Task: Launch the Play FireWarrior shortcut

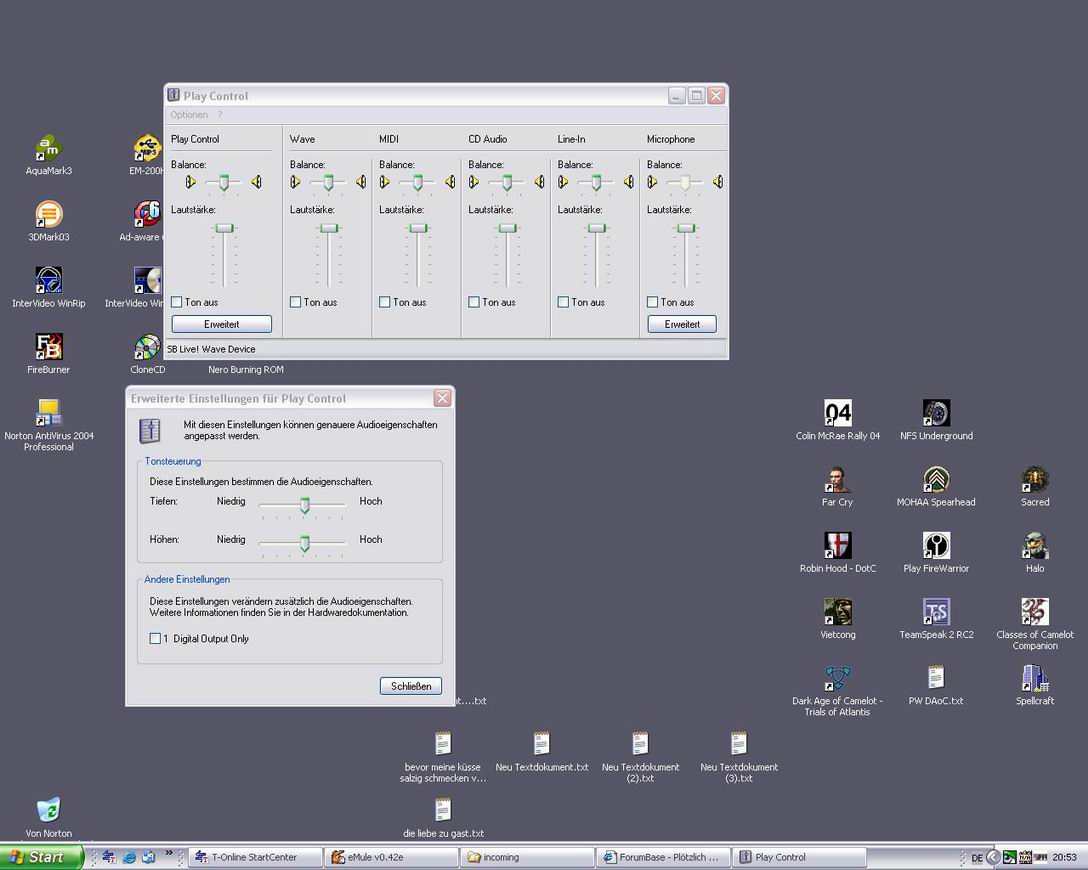Action: 936,545
